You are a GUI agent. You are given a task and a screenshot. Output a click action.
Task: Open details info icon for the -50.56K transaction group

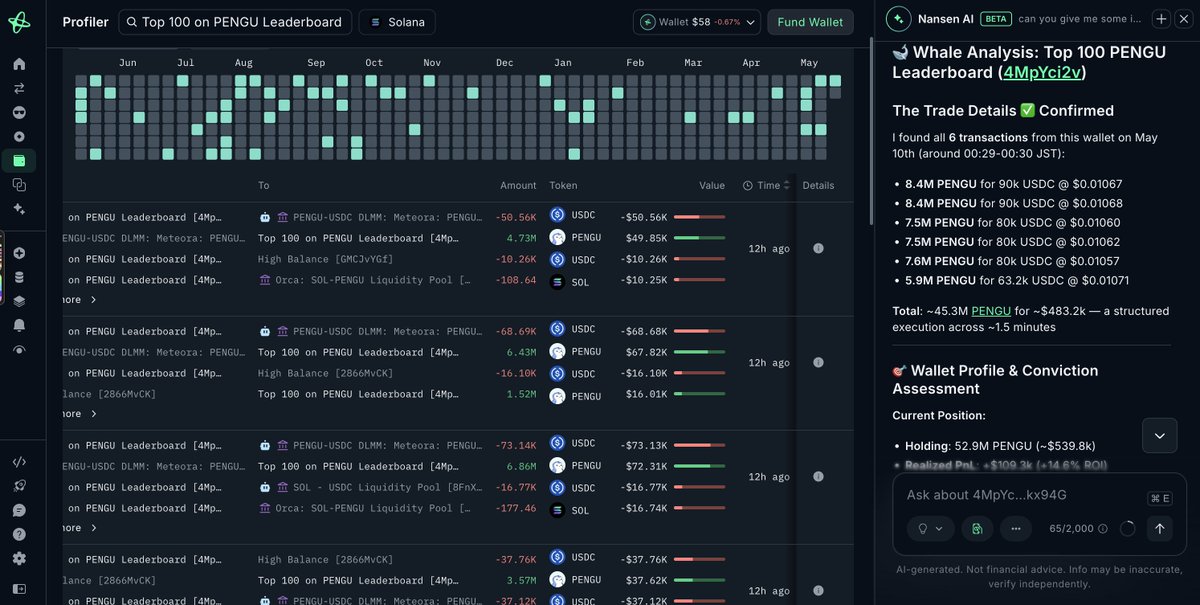[818, 248]
